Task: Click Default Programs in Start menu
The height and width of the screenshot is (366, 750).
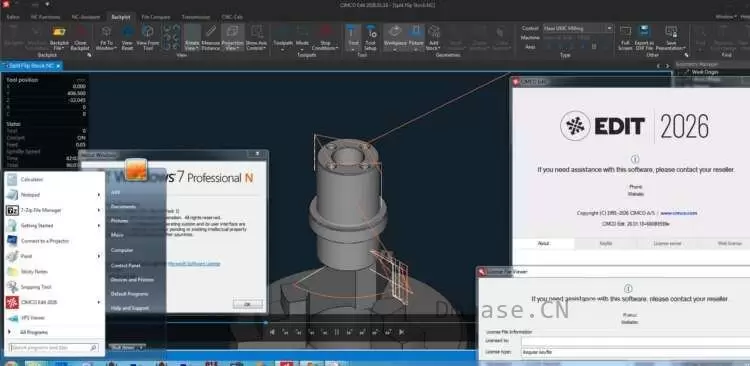Action: (129, 294)
